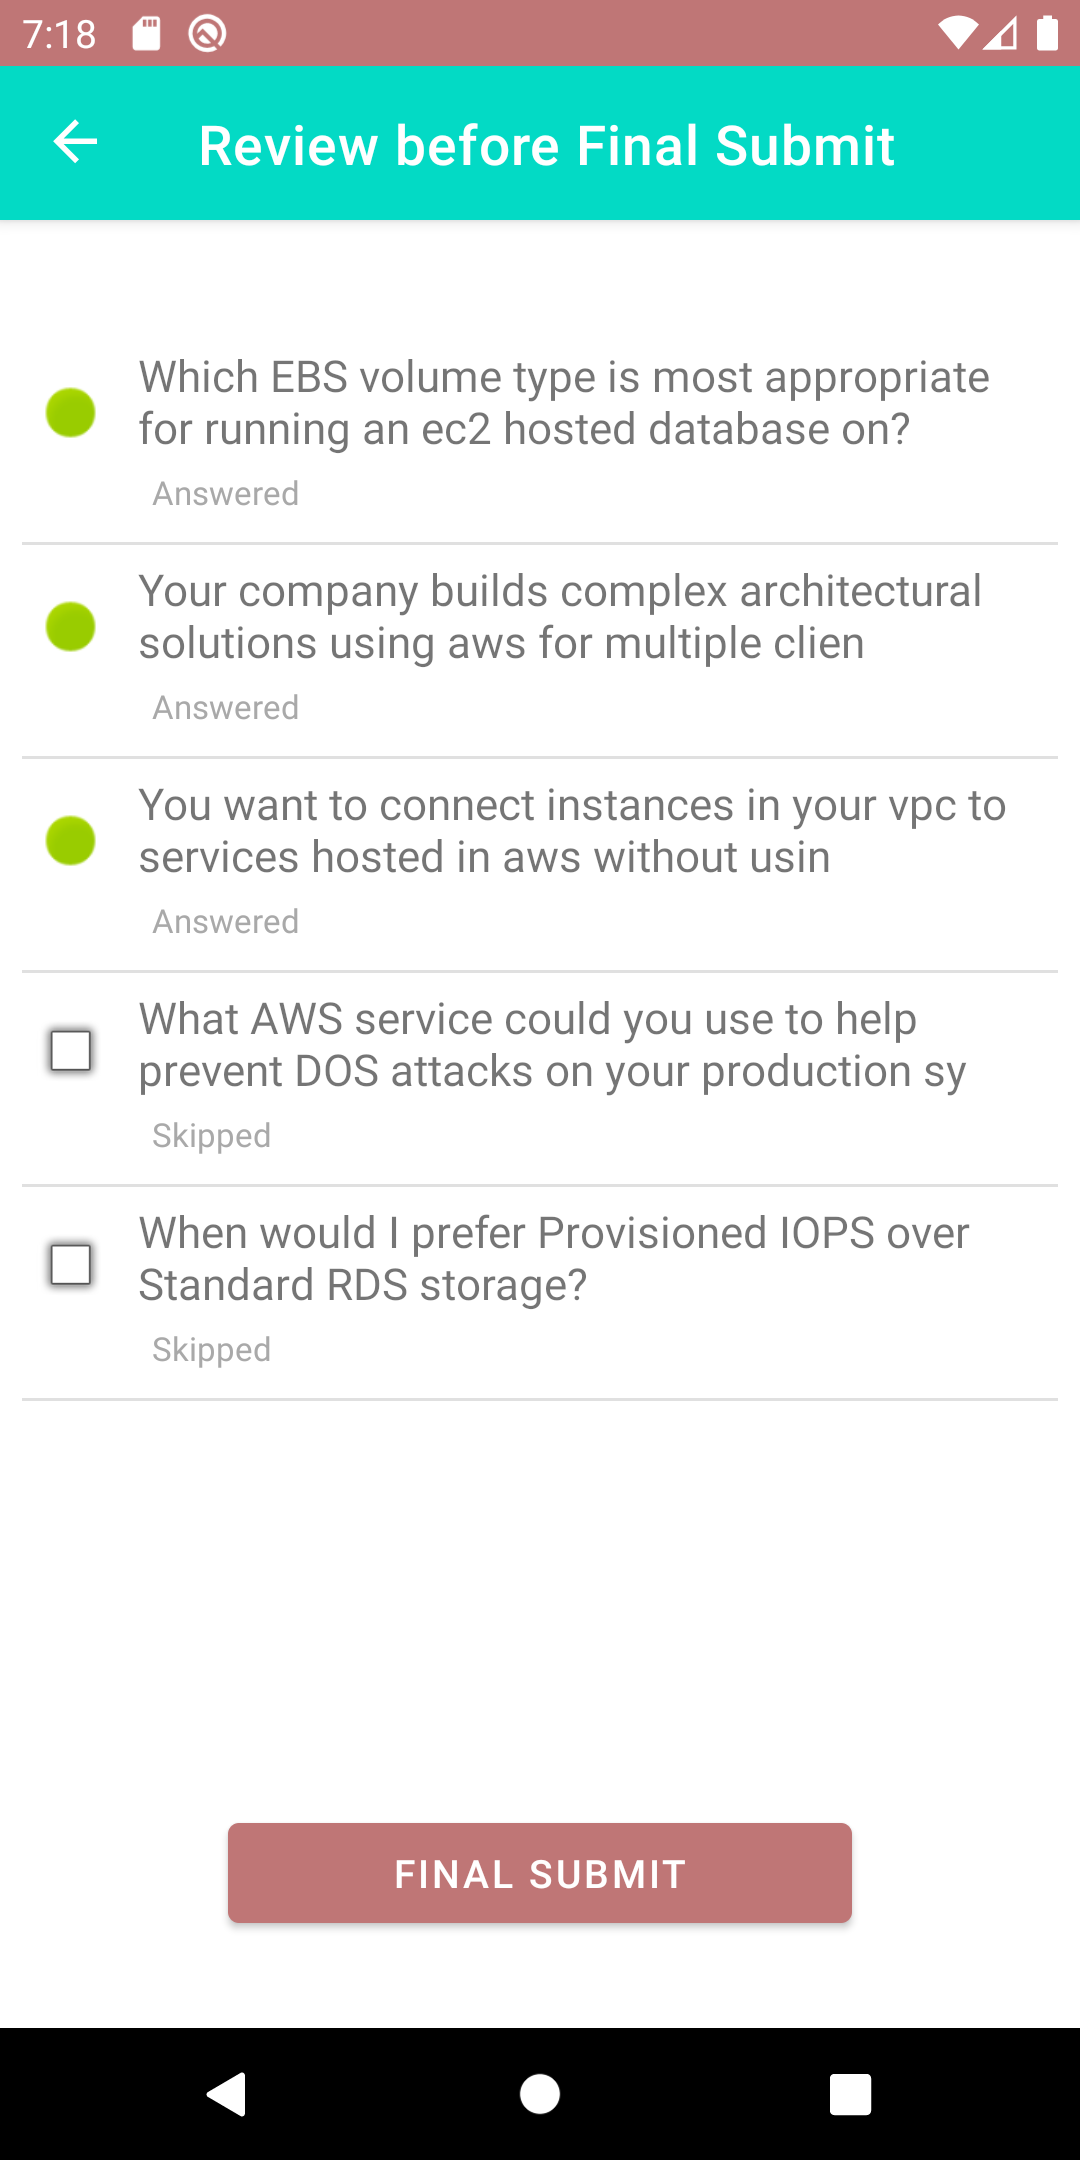
Task: Tap green dot beside architectural solutions question
Action: (x=71, y=627)
